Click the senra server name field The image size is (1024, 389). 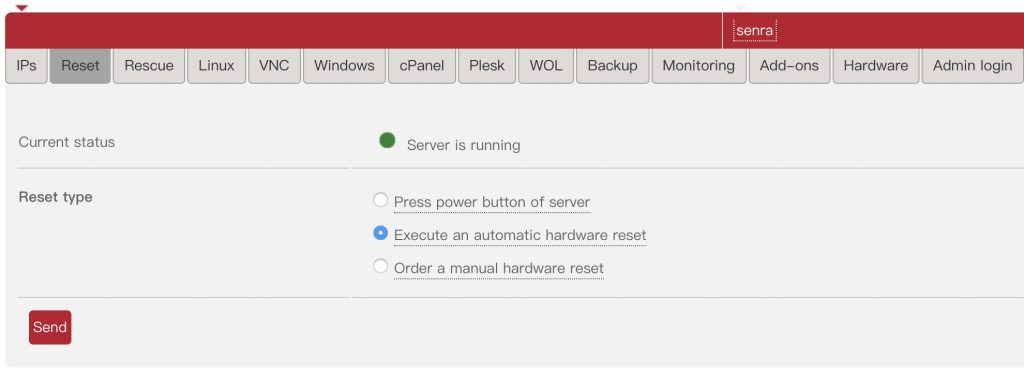click(x=755, y=31)
